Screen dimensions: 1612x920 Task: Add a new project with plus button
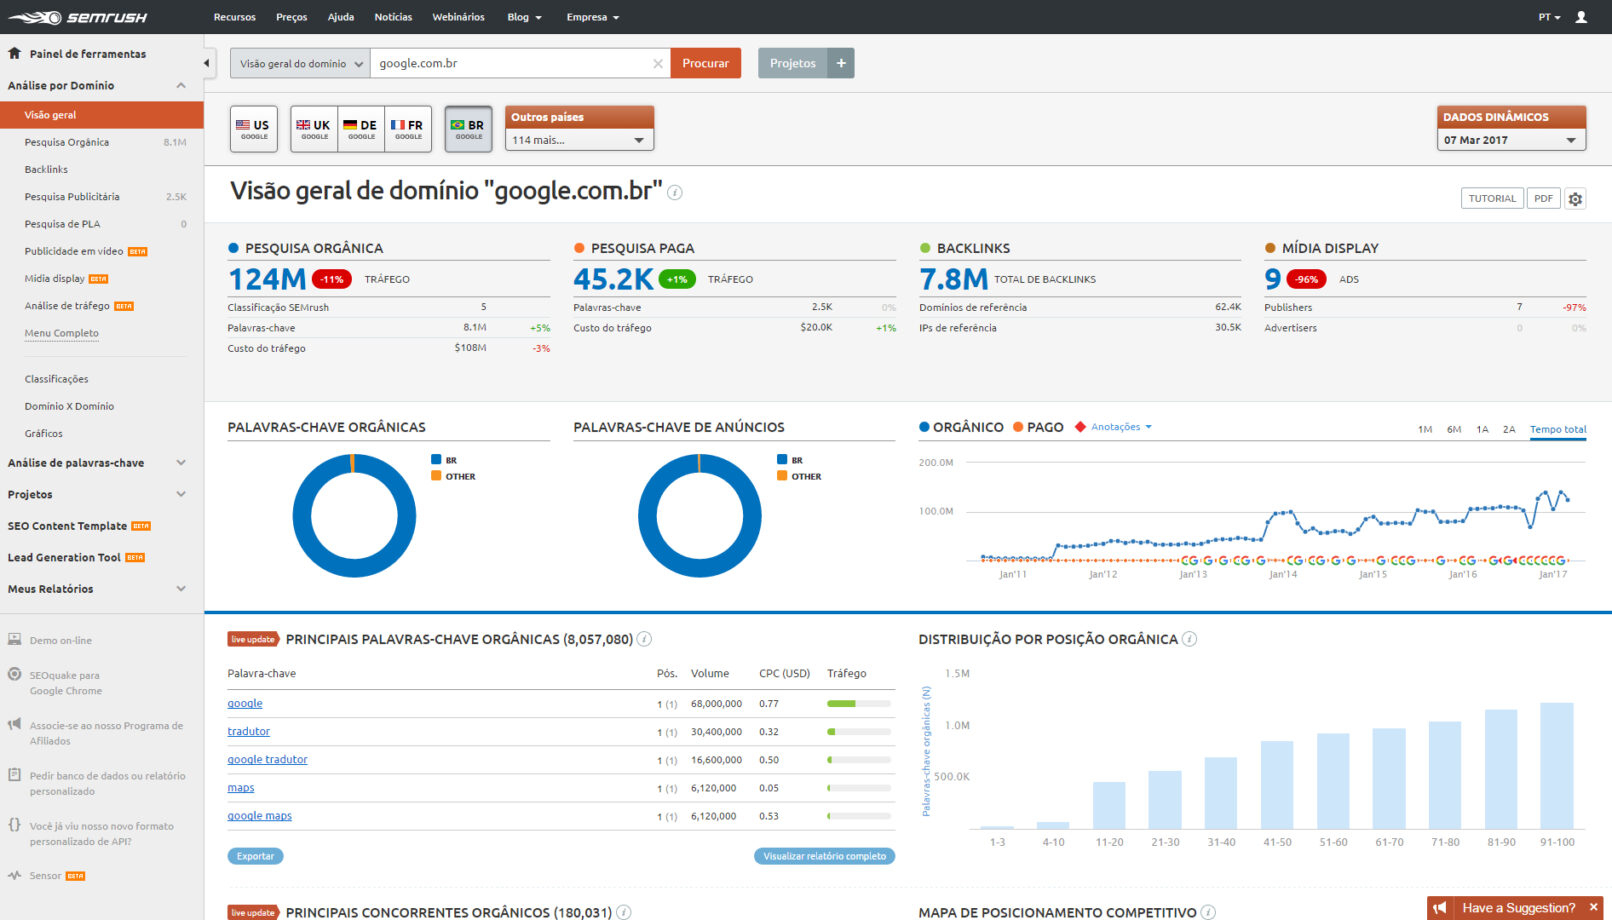(841, 63)
